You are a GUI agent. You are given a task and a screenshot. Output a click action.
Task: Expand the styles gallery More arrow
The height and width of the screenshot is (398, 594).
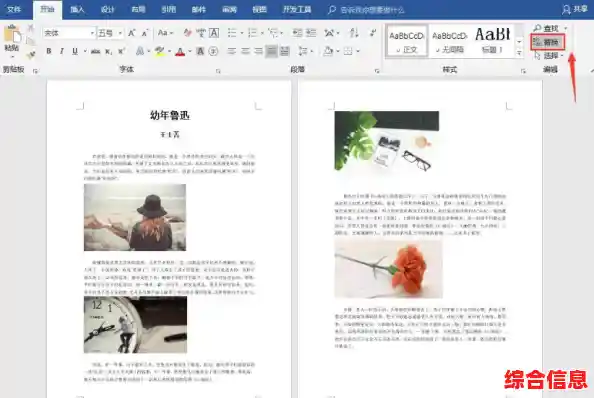[519, 54]
